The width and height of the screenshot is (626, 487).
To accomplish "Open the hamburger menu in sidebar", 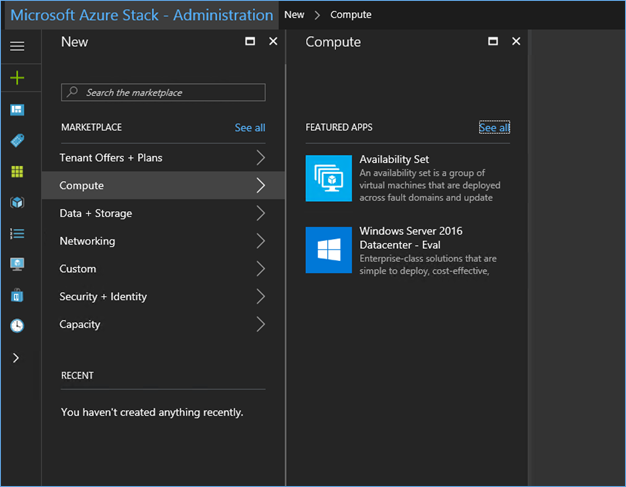I will coord(17,46).
